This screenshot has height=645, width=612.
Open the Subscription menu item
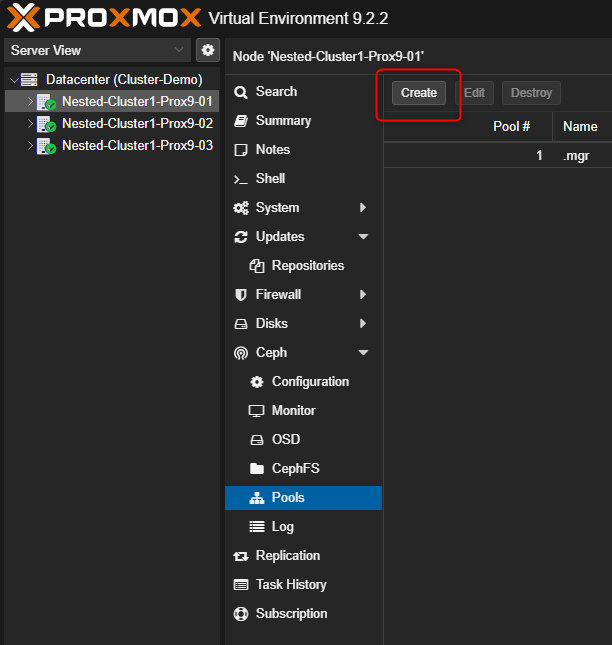[304, 614]
